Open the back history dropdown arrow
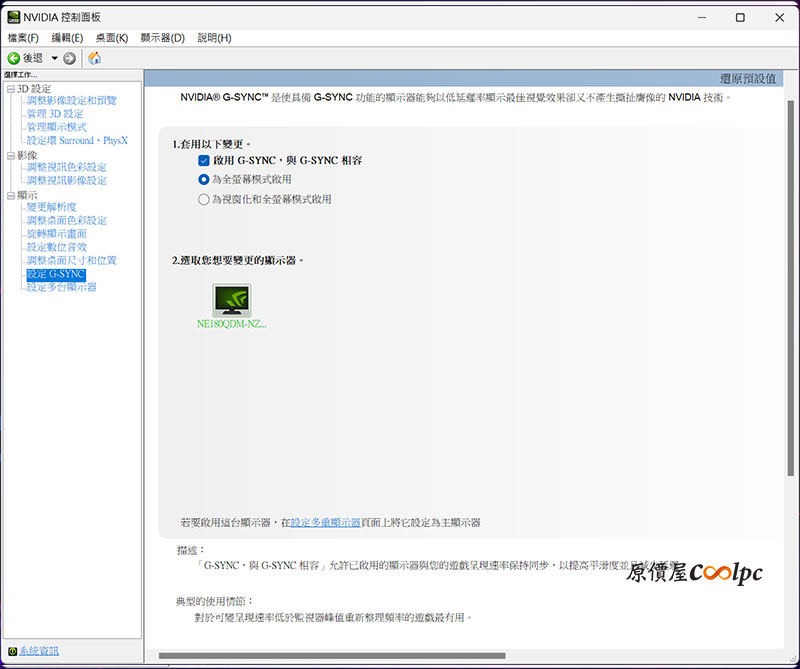 click(x=54, y=58)
